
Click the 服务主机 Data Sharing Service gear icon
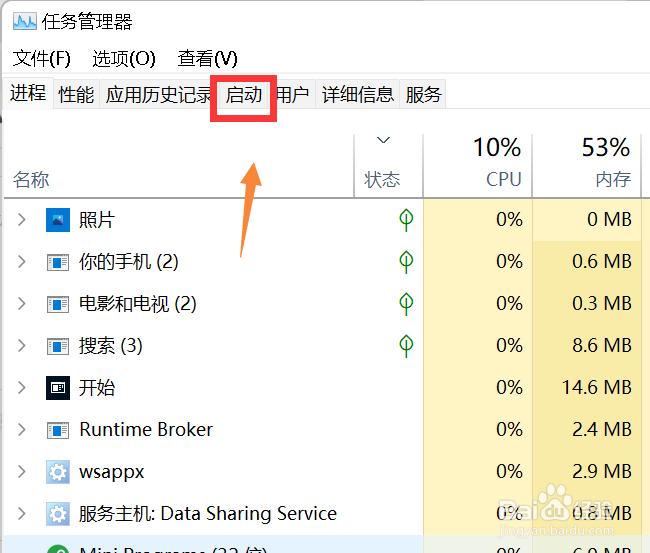pos(58,514)
